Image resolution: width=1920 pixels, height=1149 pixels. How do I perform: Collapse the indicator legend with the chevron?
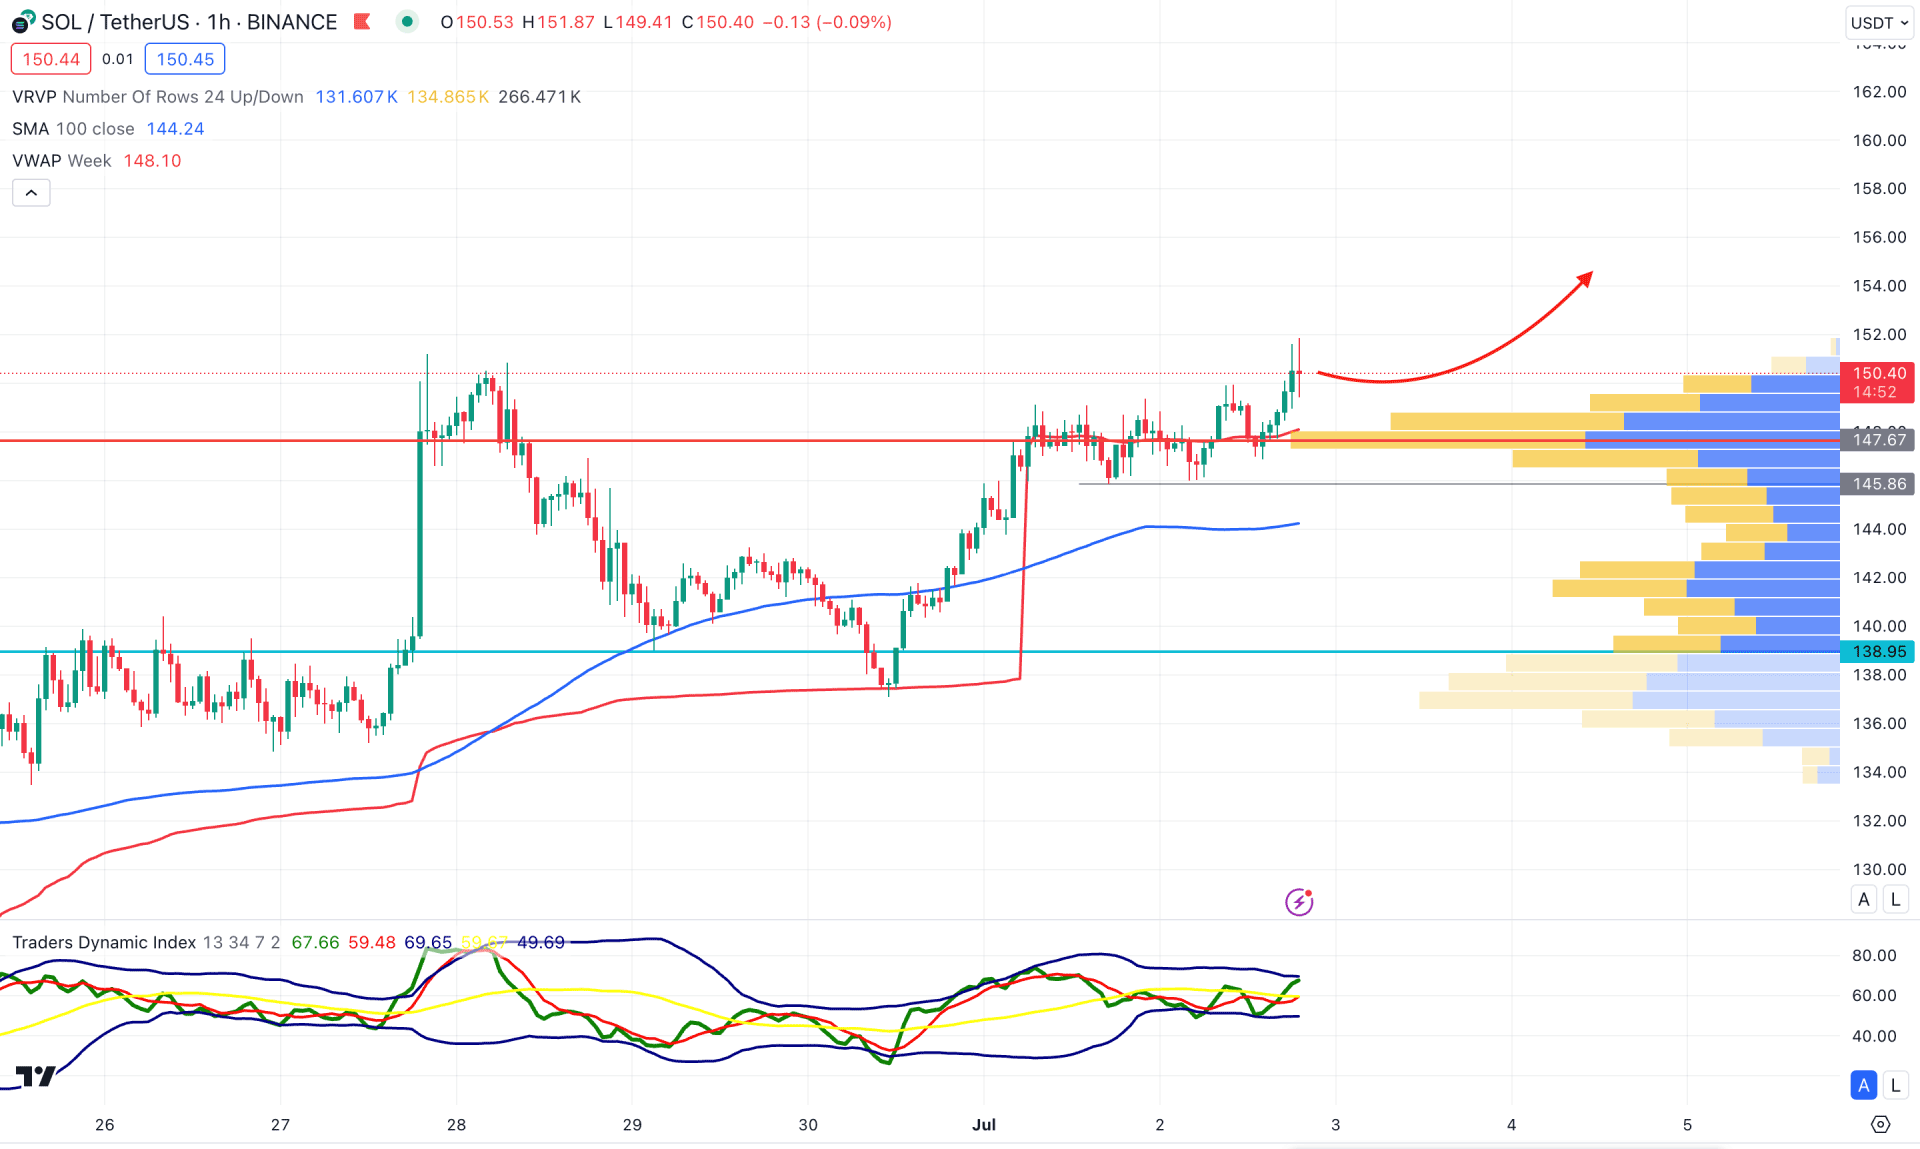31,193
